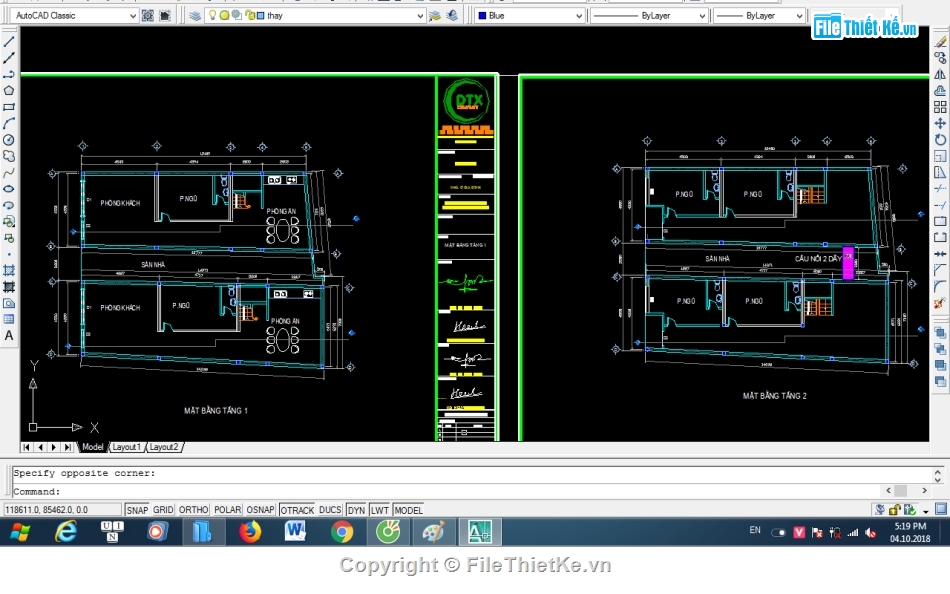Open the Blue color control dropdown
The width and height of the screenshot is (950, 594).
(530, 16)
